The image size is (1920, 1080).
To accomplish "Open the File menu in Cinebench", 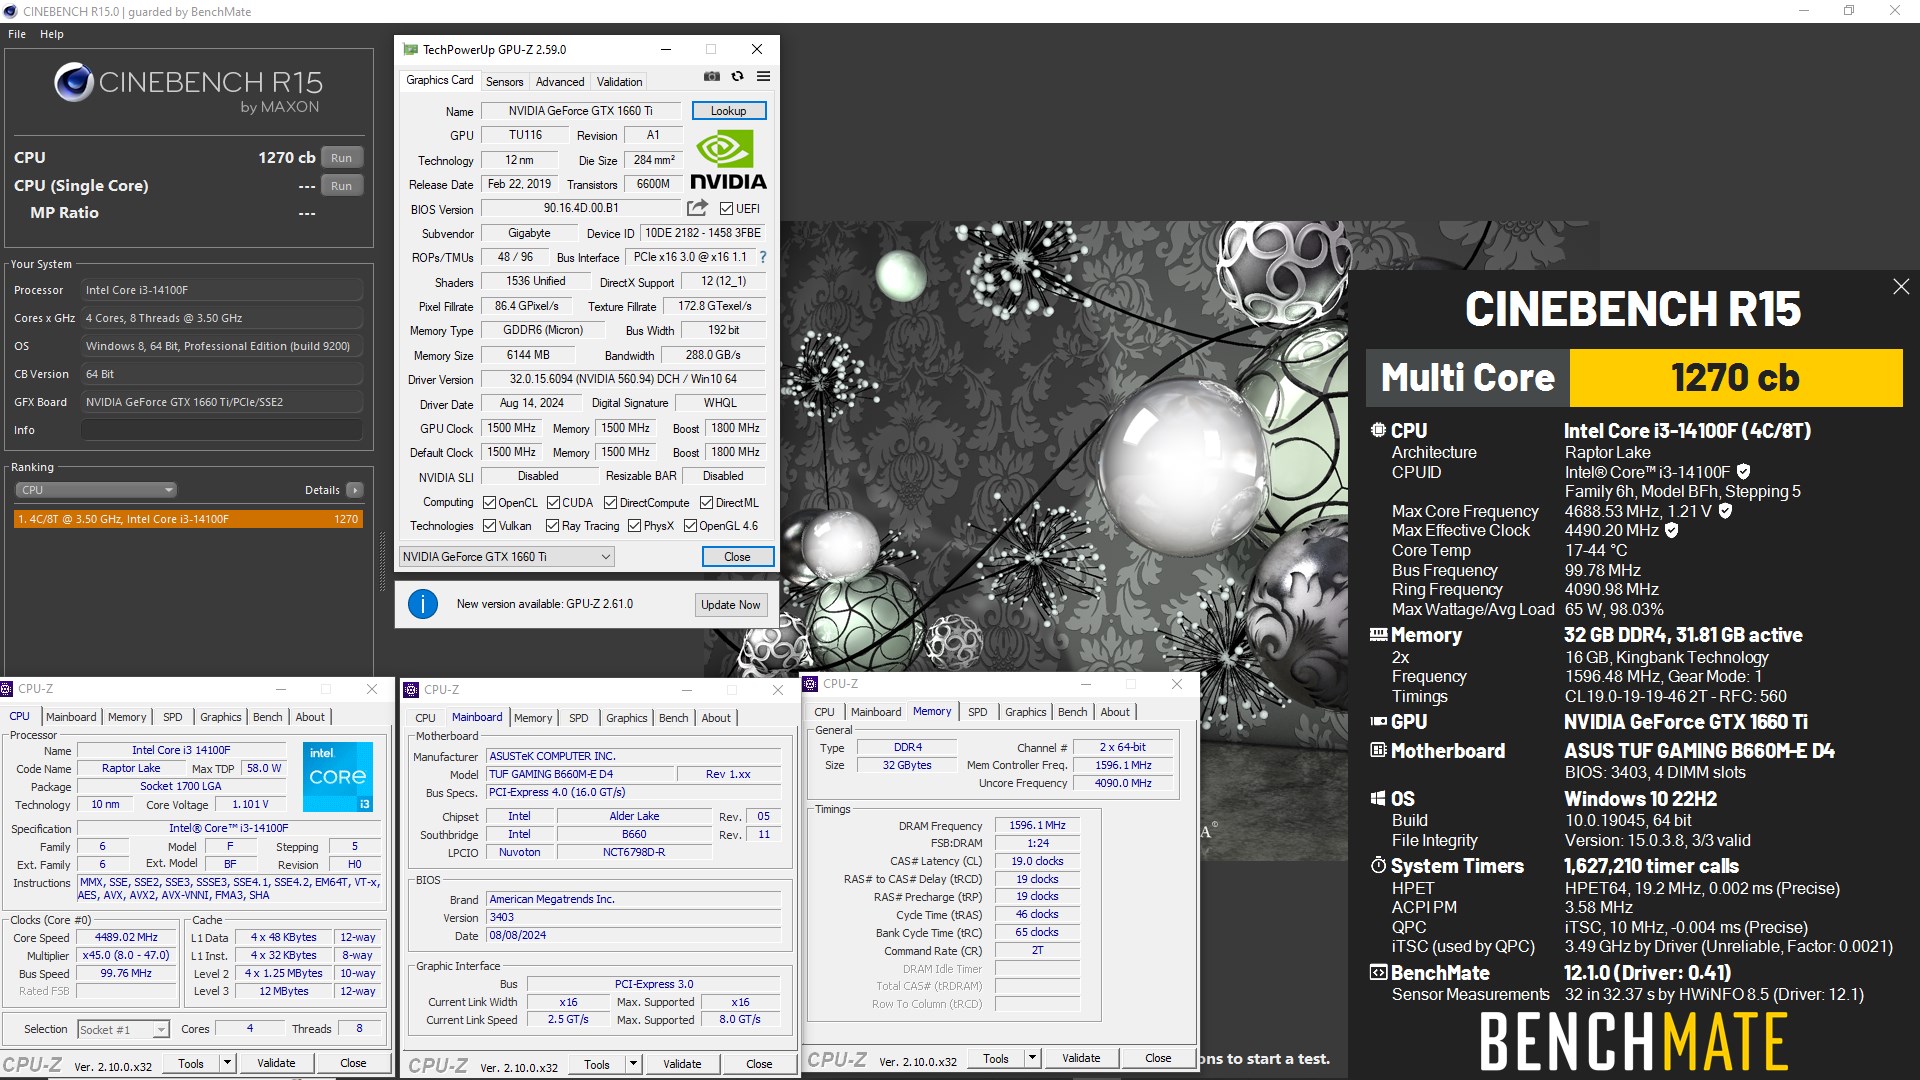I will [17, 34].
